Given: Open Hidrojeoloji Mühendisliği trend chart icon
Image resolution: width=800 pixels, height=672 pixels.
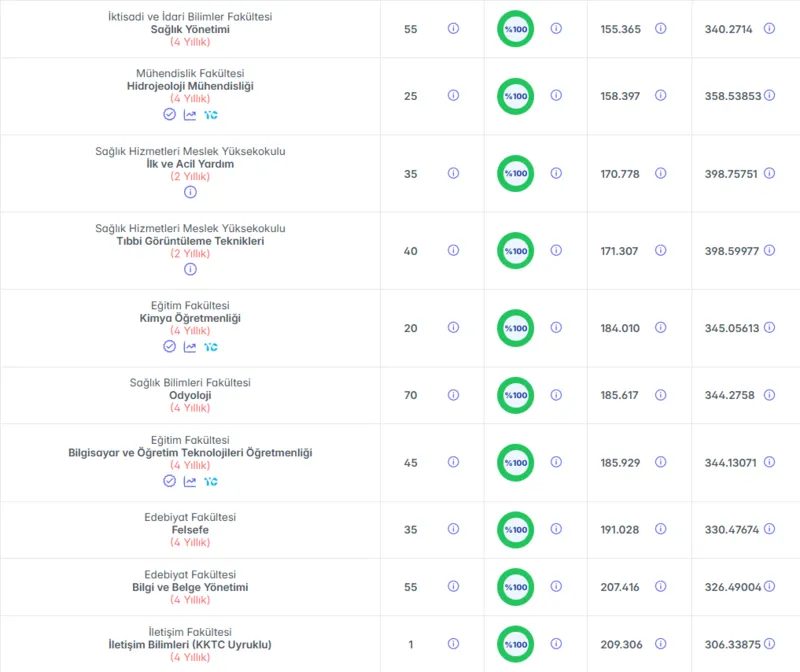Looking at the screenshot, I should [x=190, y=115].
